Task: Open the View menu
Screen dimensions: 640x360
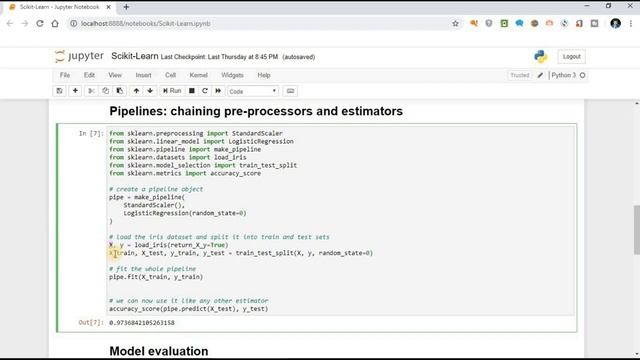Action: click(115, 75)
